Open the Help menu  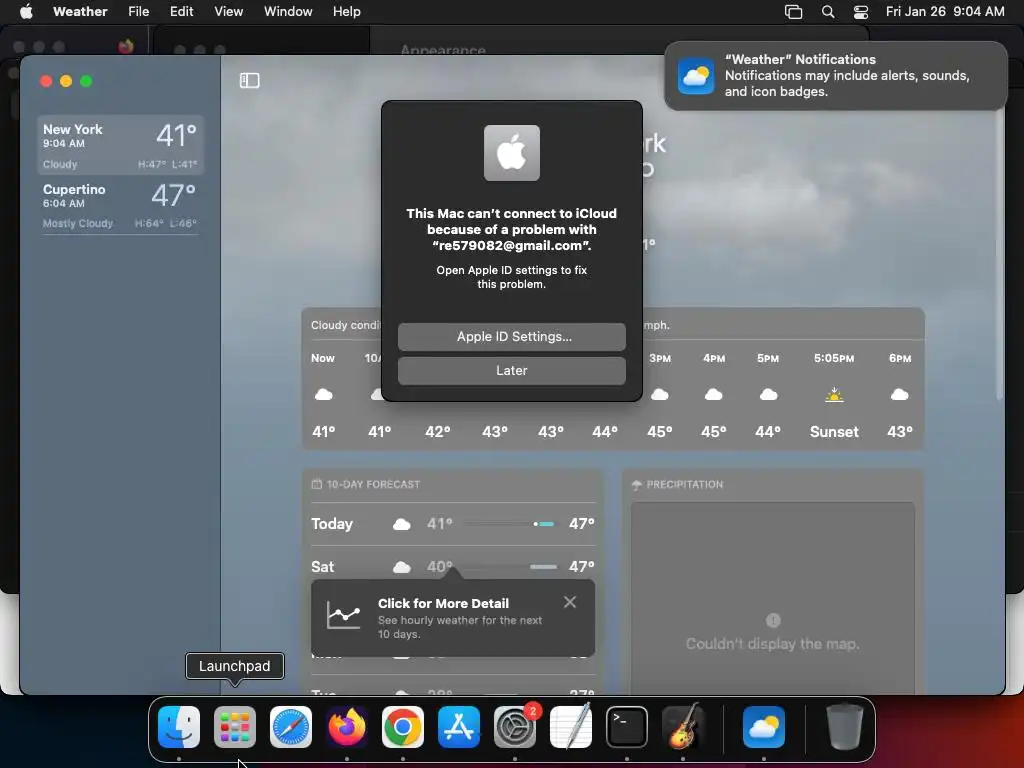point(346,12)
